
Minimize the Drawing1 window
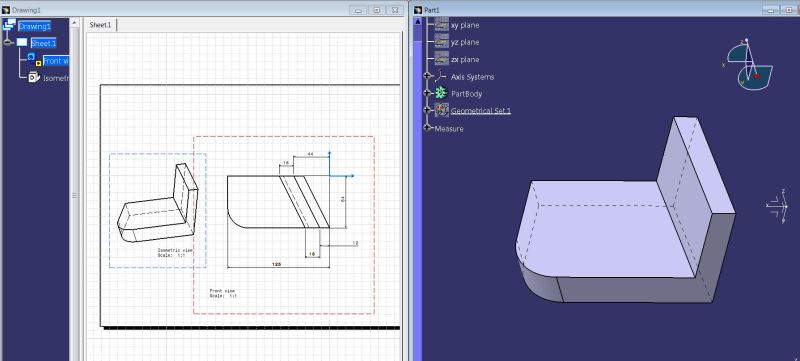pyautogui.click(x=358, y=10)
